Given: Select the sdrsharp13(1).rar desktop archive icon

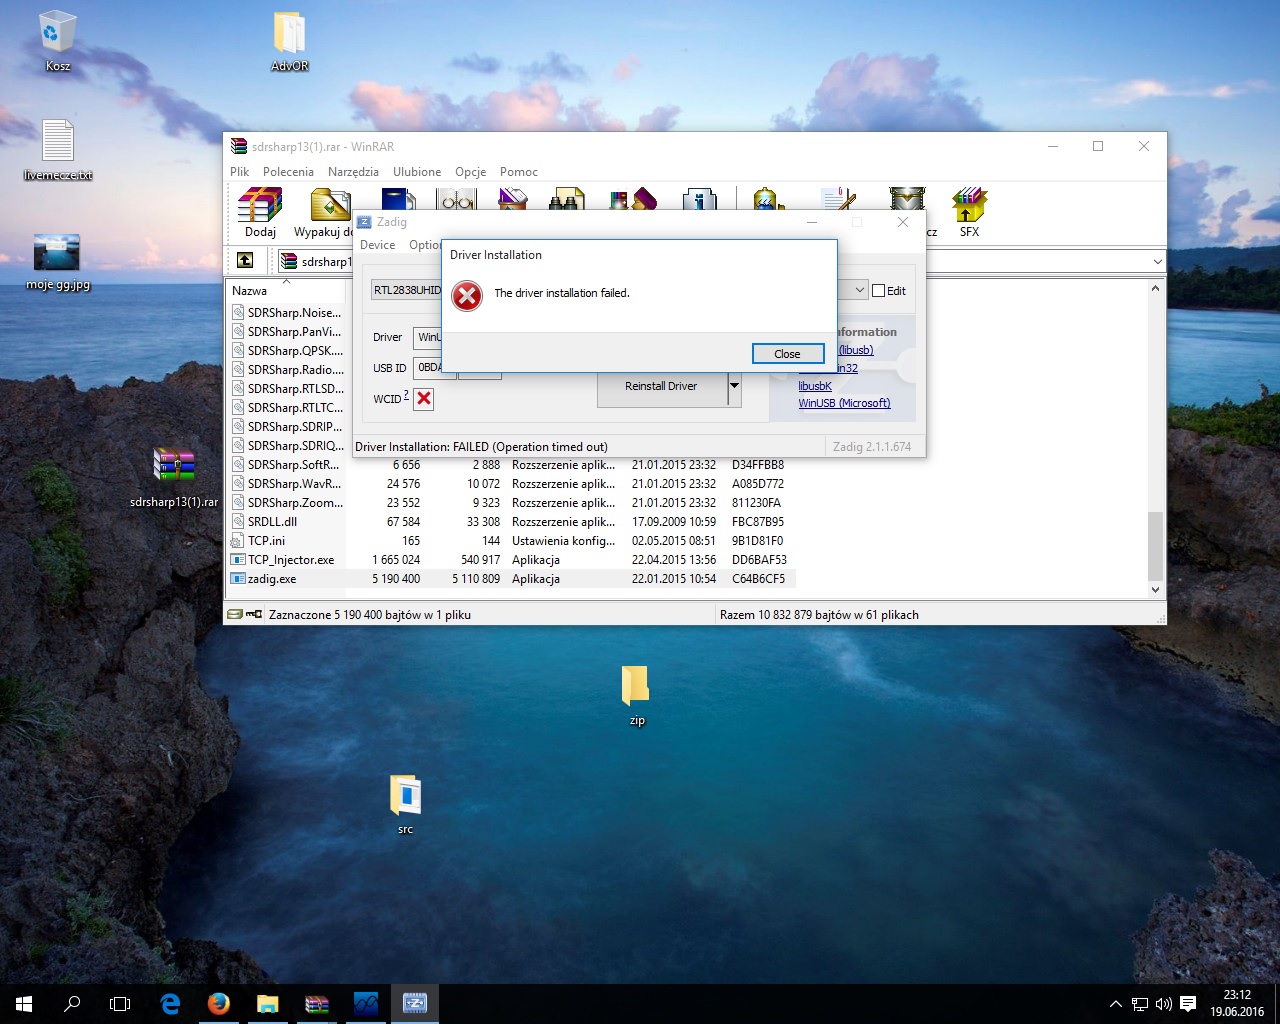Looking at the screenshot, I should point(174,477).
